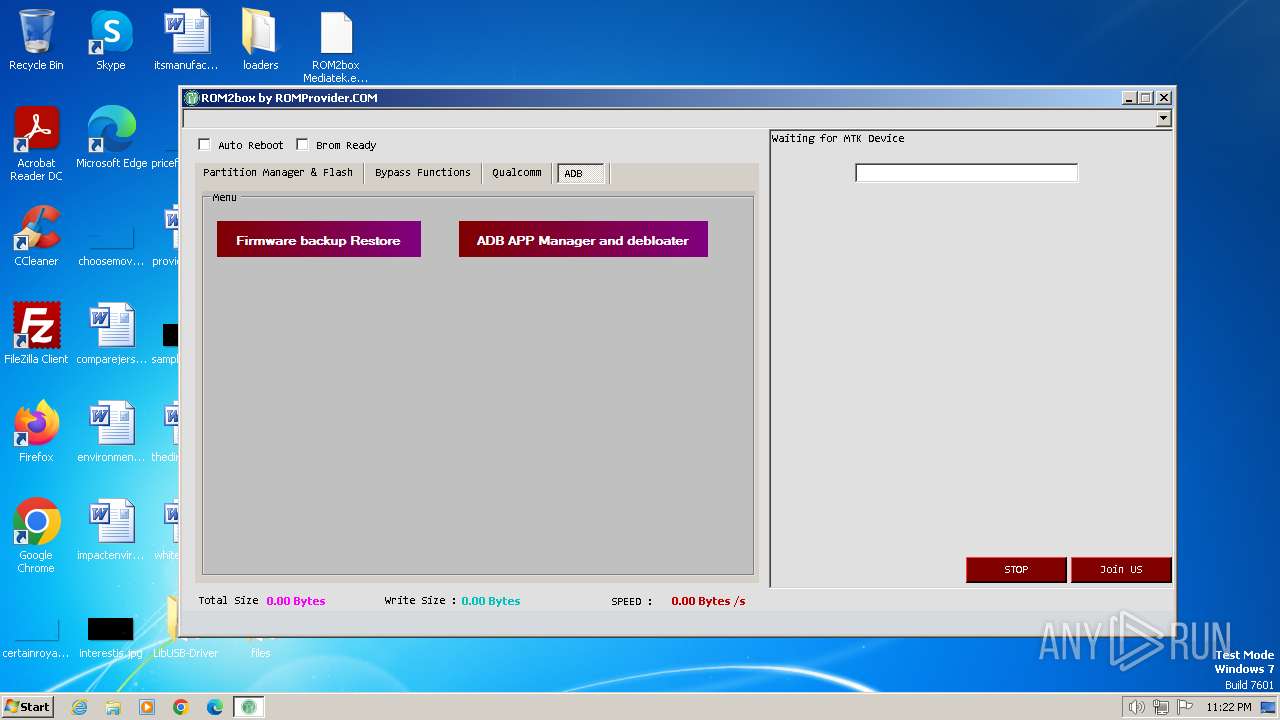The image size is (1280, 720).
Task: Click Firmware backup Restore button
Action: click(x=319, y=240)
